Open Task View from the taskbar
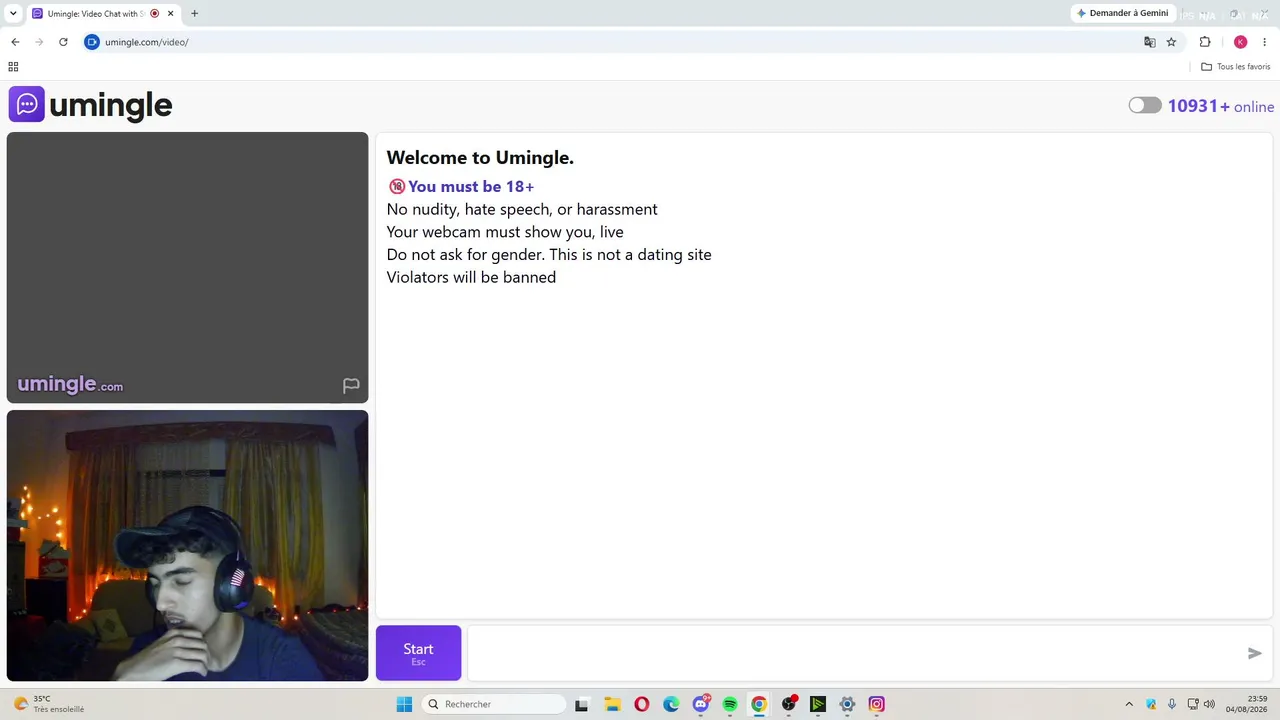This screenshot has width=1280, height=720. tap(581, 704)
